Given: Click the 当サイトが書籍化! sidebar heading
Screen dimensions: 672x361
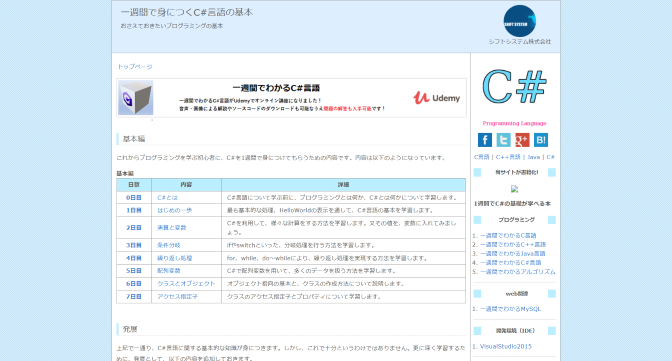Looking at the screenshot, I should point(516,172).
